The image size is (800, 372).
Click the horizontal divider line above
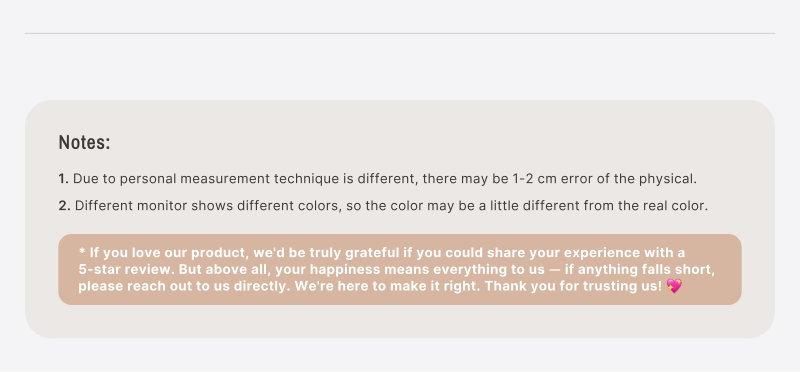(x=399, y=34)
